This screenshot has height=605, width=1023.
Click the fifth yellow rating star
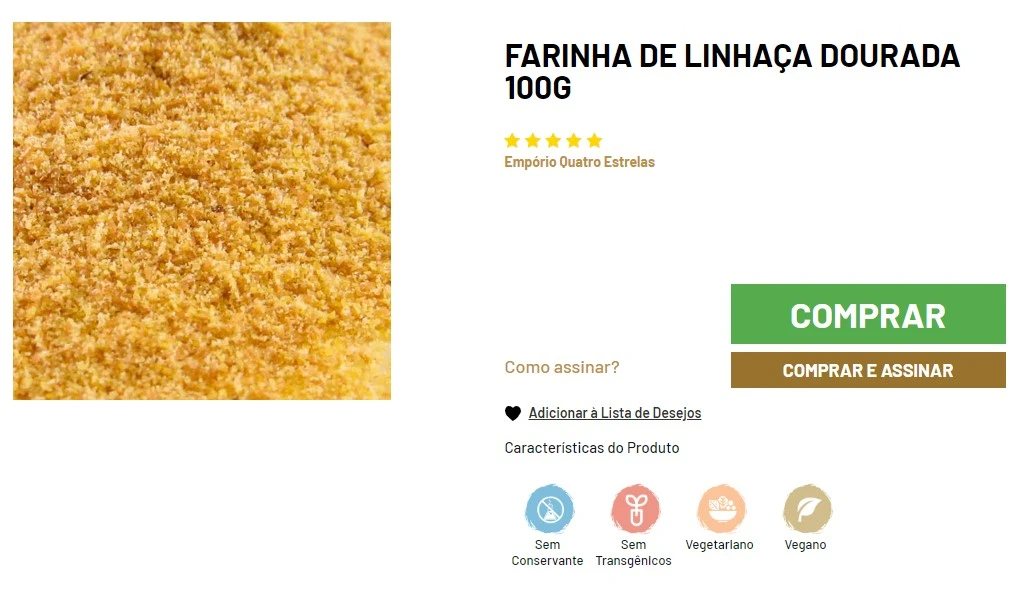(x=594, y=140)
